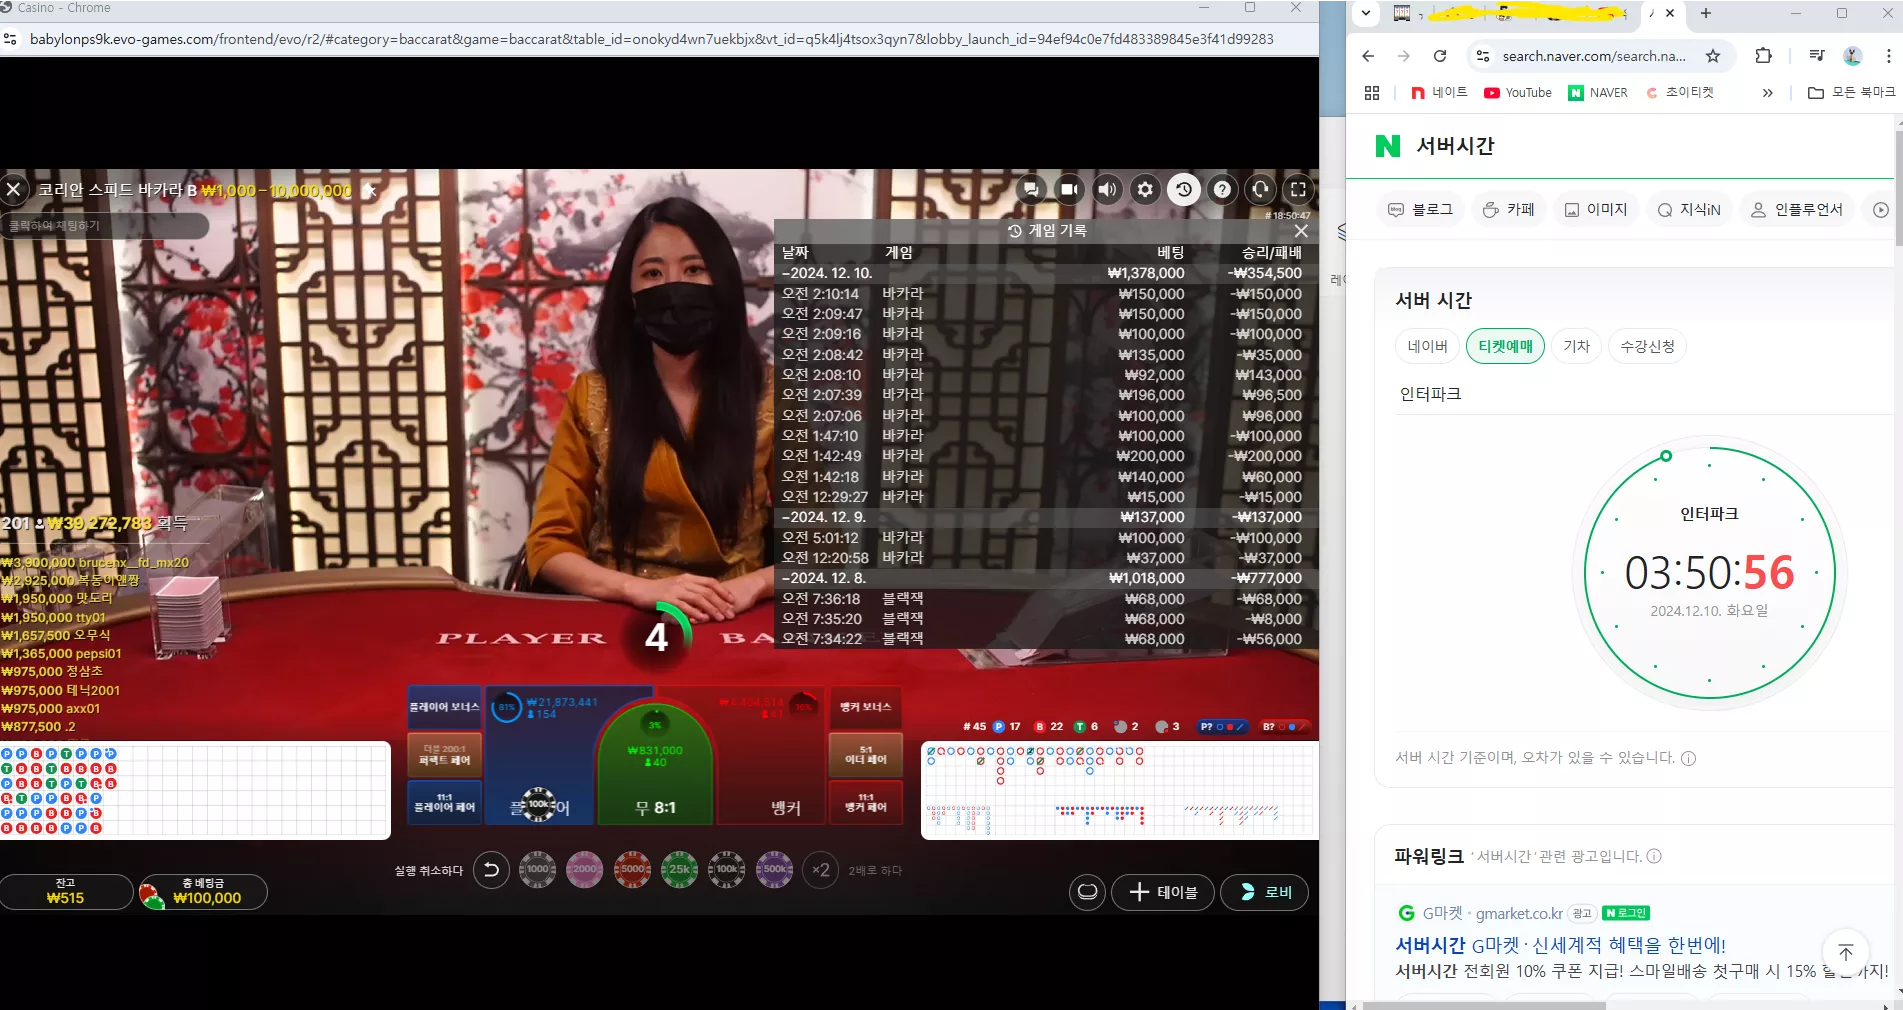Image resolution: width=1903 pixels, height=1010 pixels.
Task: Bet on Banker Bonus (뱅커 보너스)
Action: tap(865, 707)
